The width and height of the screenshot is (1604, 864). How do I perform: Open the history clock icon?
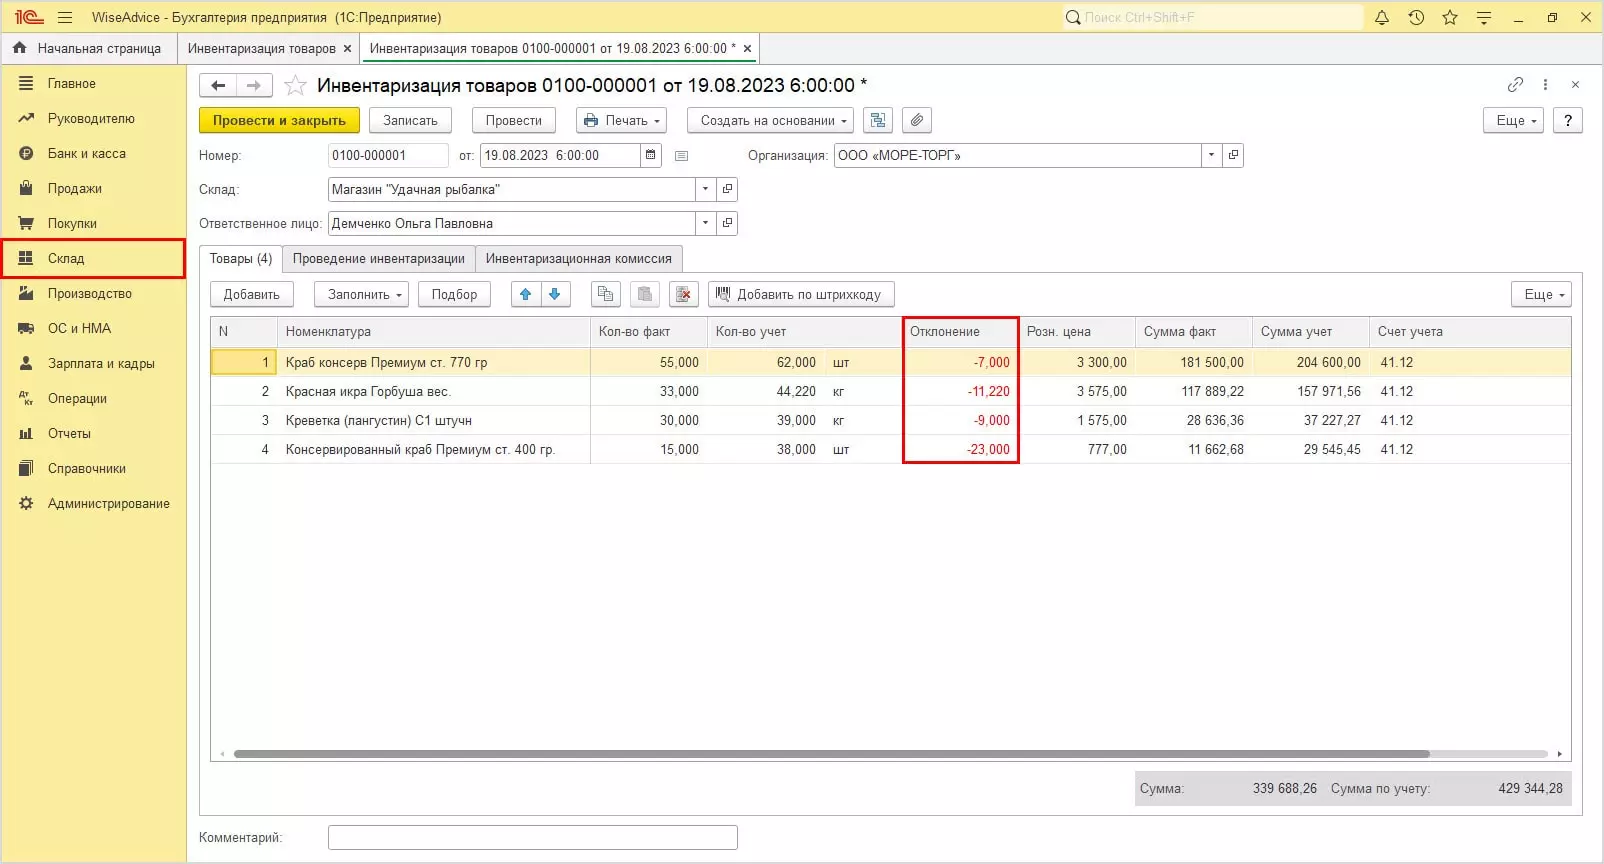click(1416, 17)
